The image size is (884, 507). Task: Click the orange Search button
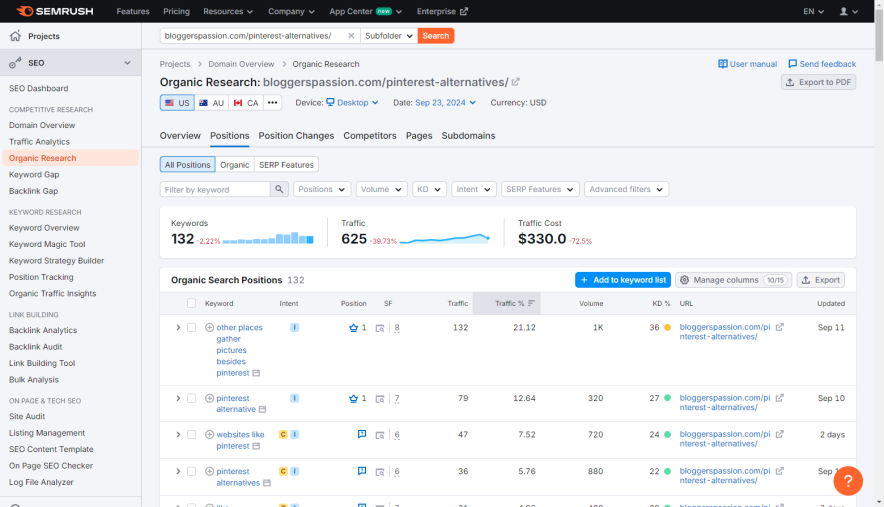pos(436,36)
